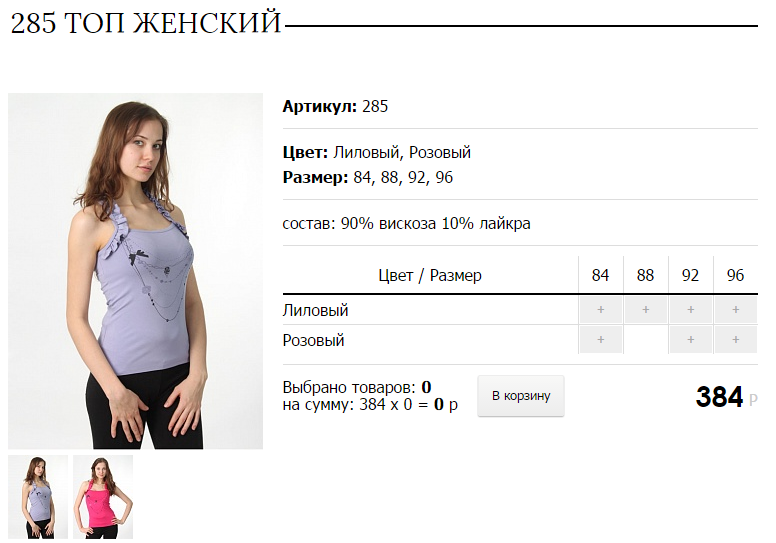Select the lilac top thumbnail
Viewport: 776px width, 543px height.
[38, 497]
